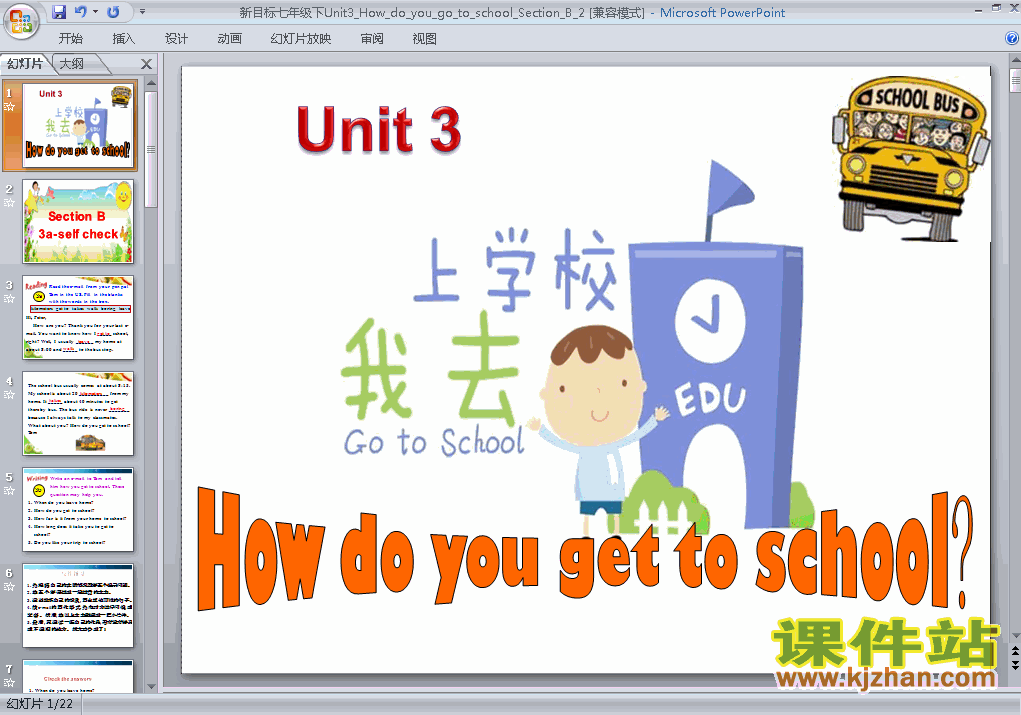1021x715 pixels.
Task: Save the presentation with the floppy-disk icon
Action: tap(59, 12)
